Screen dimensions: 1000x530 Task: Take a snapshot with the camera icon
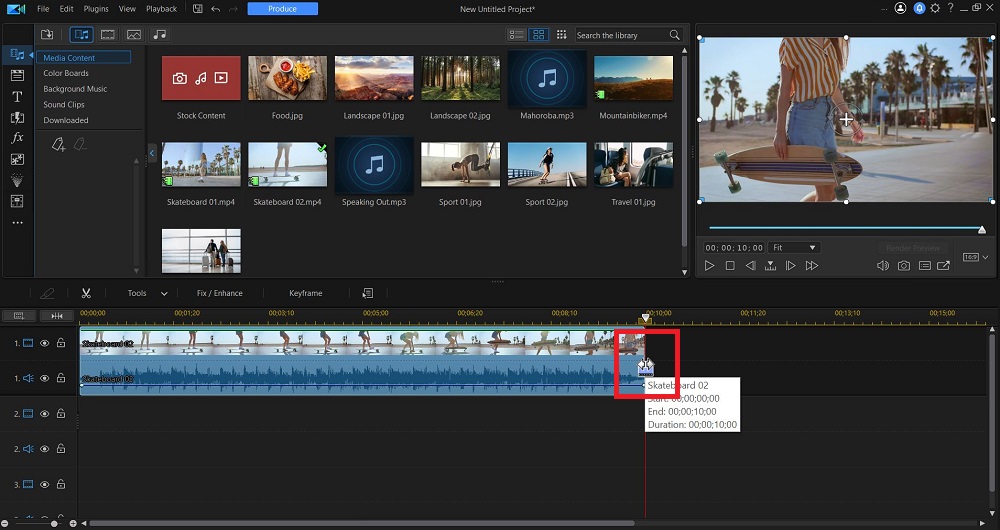click(903, 266)
